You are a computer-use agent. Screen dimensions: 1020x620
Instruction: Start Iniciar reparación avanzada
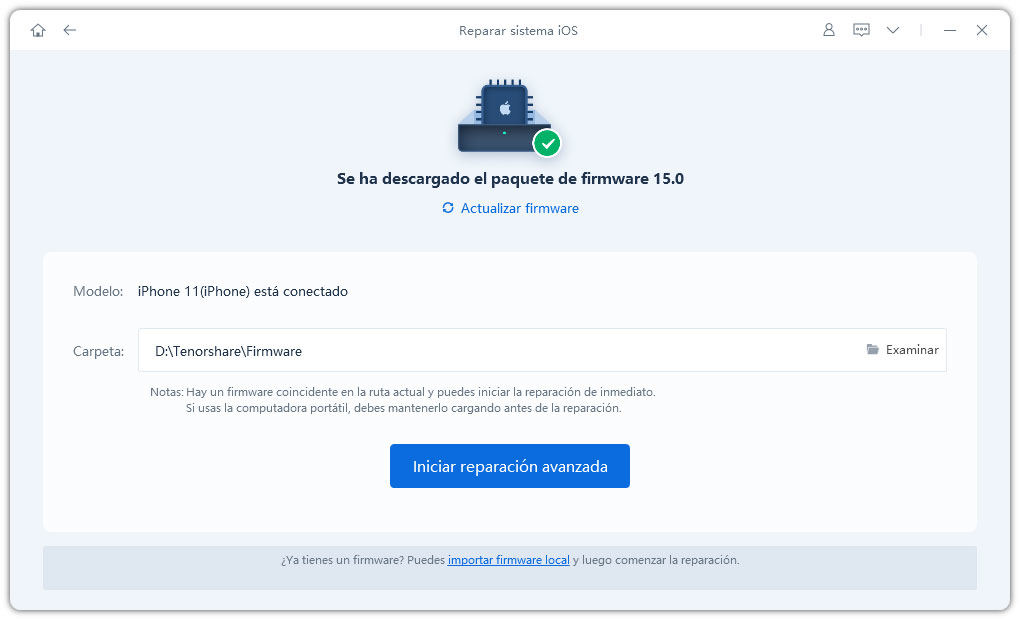(x=509, y=466)
